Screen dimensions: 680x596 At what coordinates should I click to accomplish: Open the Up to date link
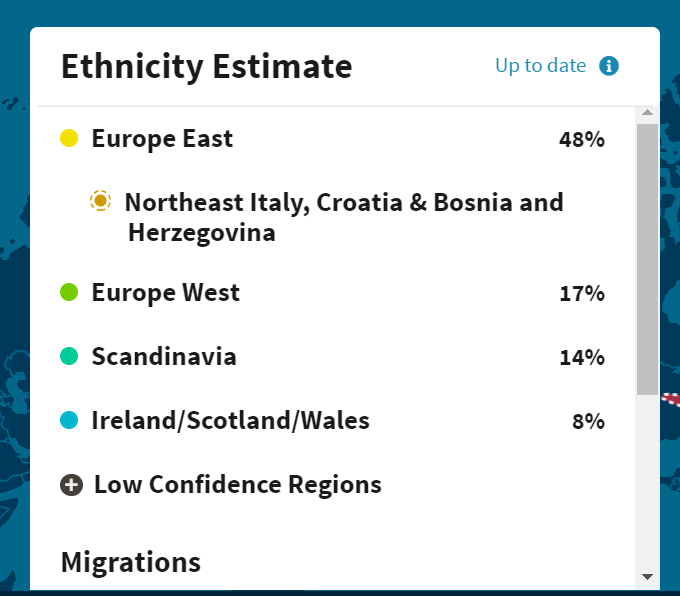tap(540, 66)
